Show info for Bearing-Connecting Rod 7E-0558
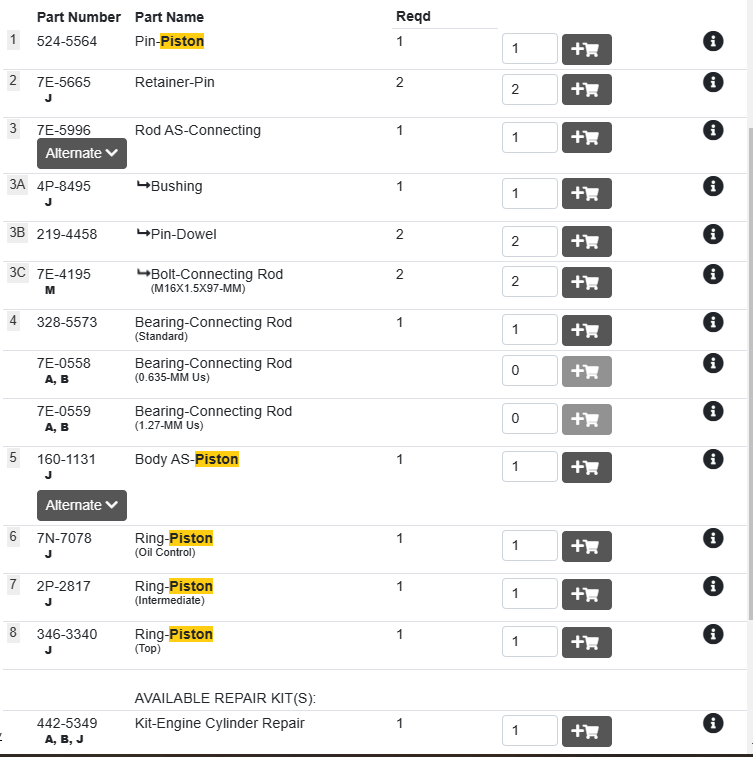The width and height of the screenshot is (753, 757). click(713, 363)
